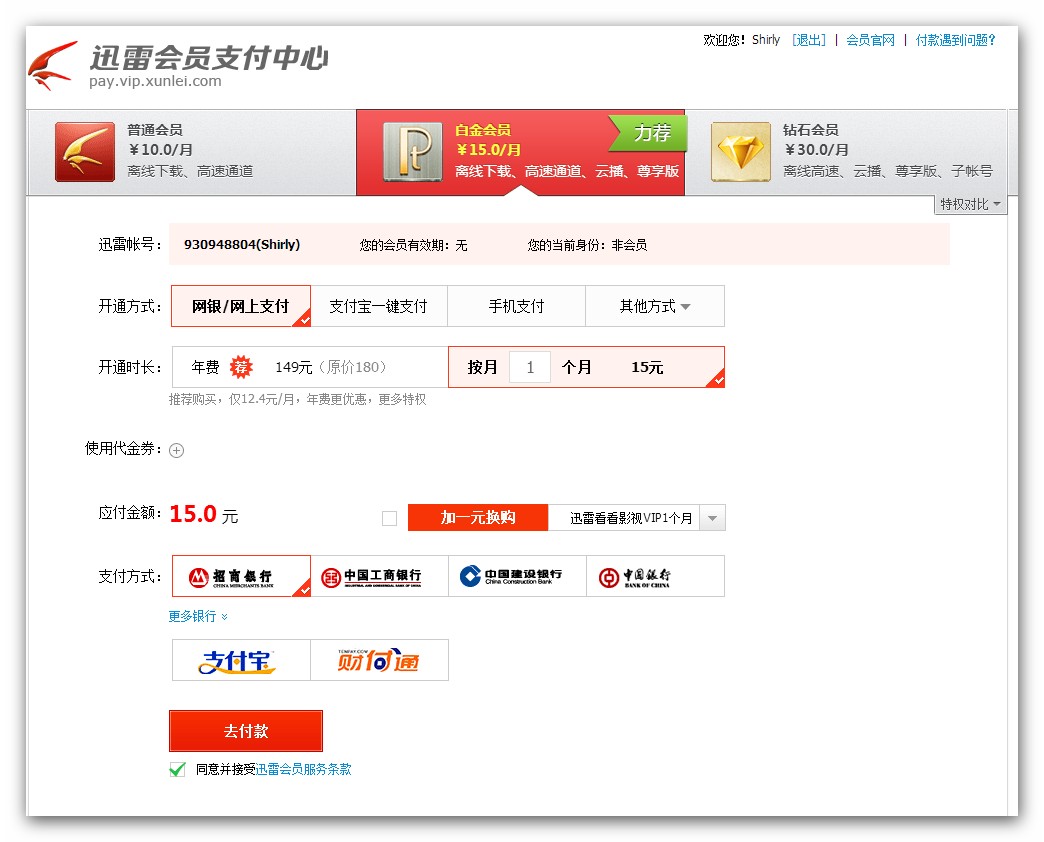Open the 更多银行 more banks link

[194, 615]
